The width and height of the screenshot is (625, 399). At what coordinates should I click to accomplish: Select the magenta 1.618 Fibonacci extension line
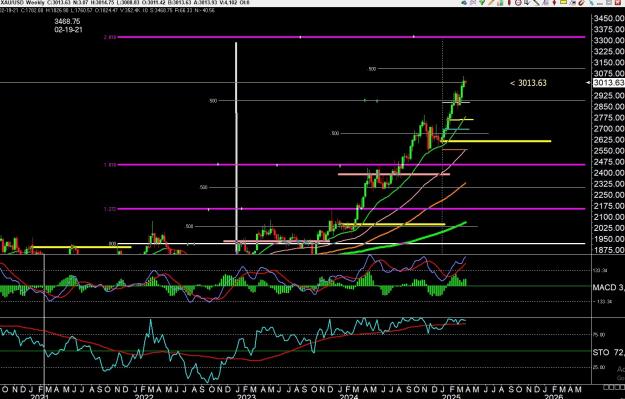[351, 165]
